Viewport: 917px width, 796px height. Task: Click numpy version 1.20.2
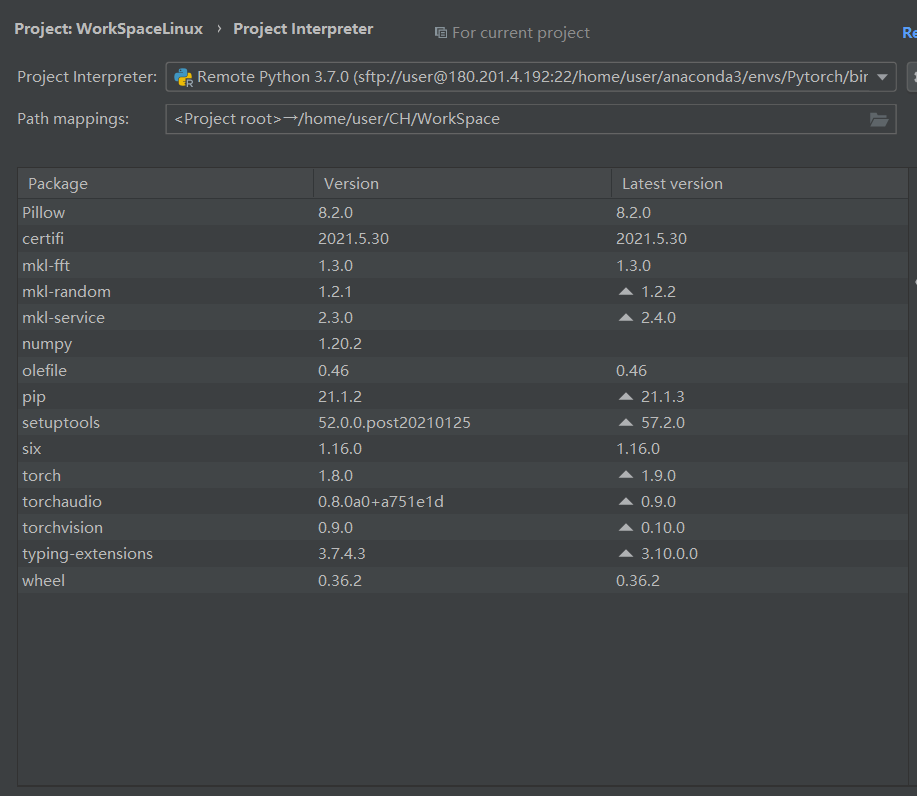tap(340, 344)
